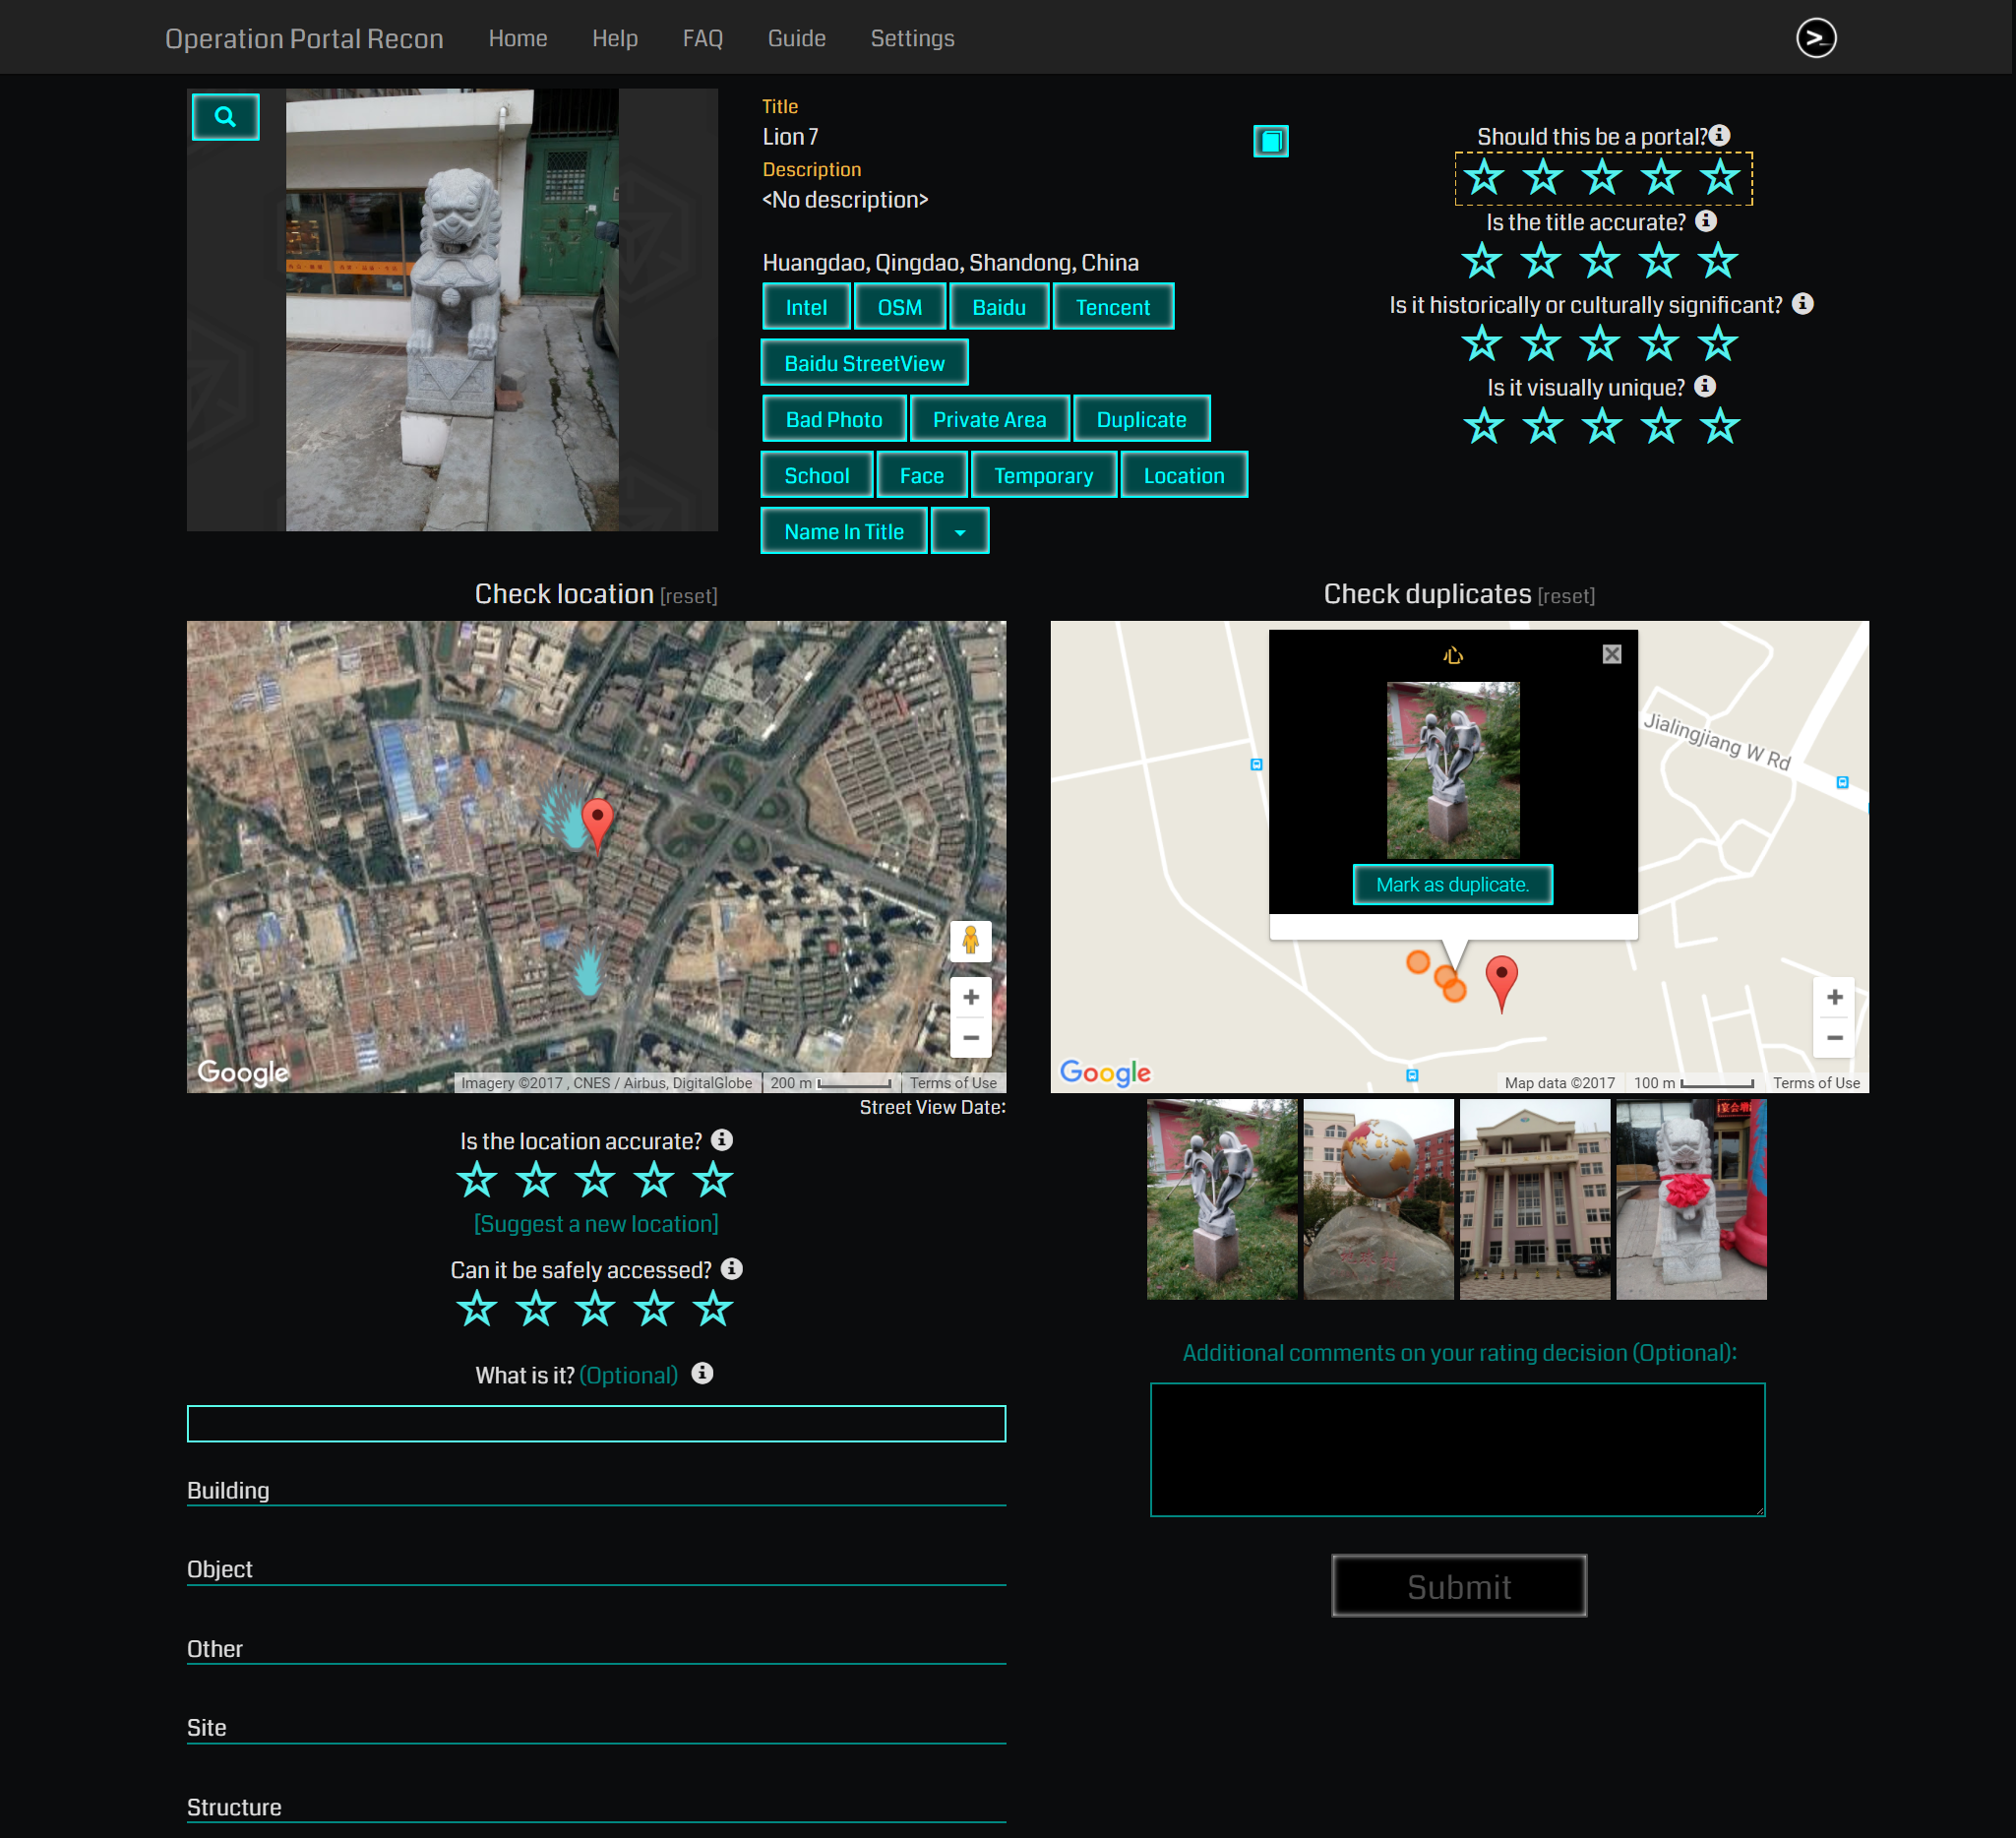Expand the dropdown arrow beside Name In Title
The width and height of the screenshot is (2016, 1838).
click(x=959, y=532)
